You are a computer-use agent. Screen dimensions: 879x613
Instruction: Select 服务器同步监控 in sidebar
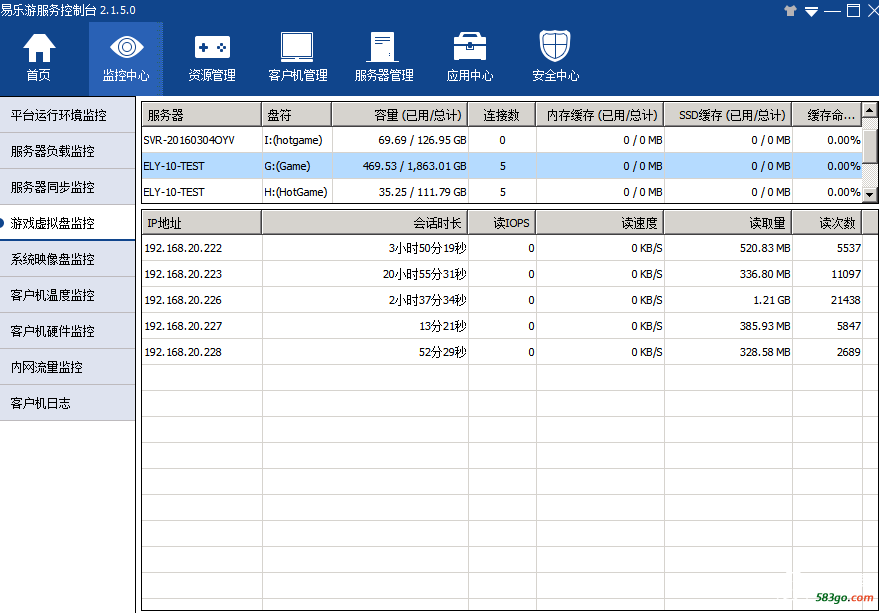point(67,187)
